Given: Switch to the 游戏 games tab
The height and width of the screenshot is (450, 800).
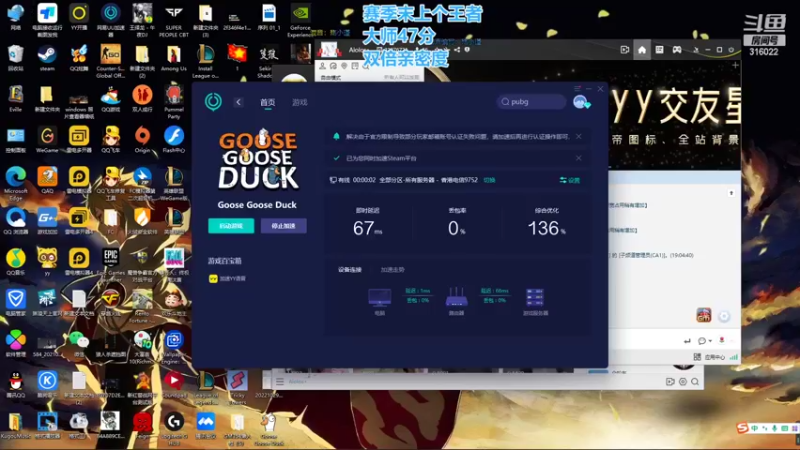Looking at the screenshot, I should (299, 102).
